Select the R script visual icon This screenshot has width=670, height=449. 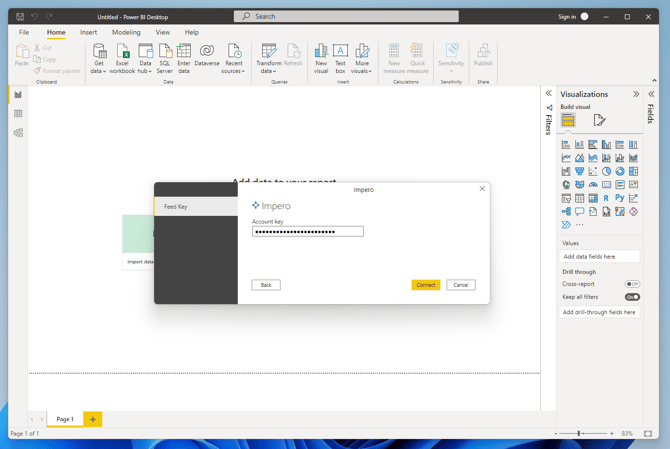[606, 198]
